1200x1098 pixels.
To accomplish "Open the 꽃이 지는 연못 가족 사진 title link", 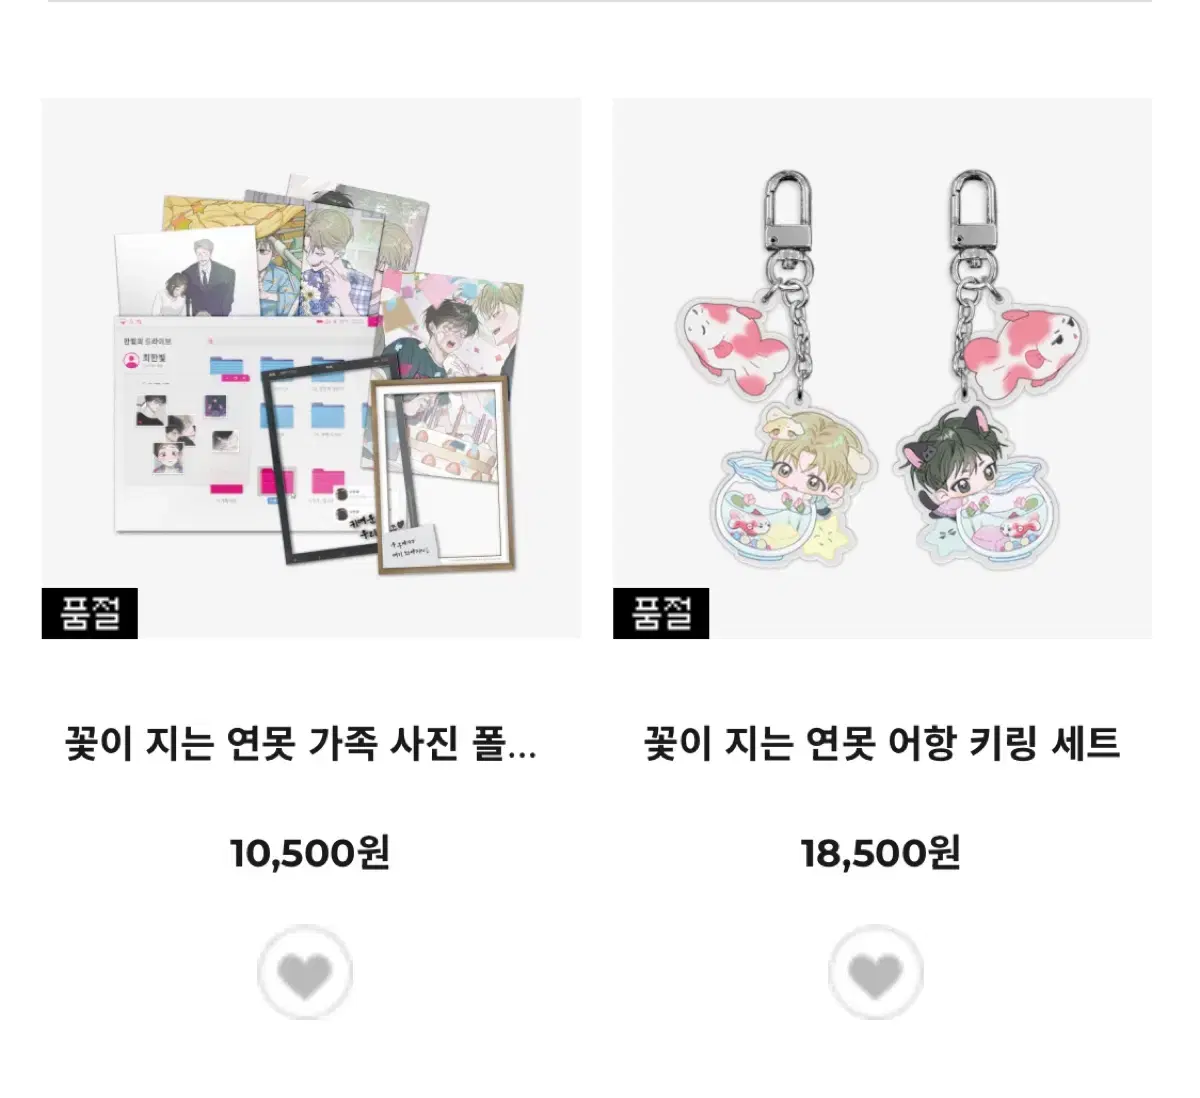I will point(301,744).
